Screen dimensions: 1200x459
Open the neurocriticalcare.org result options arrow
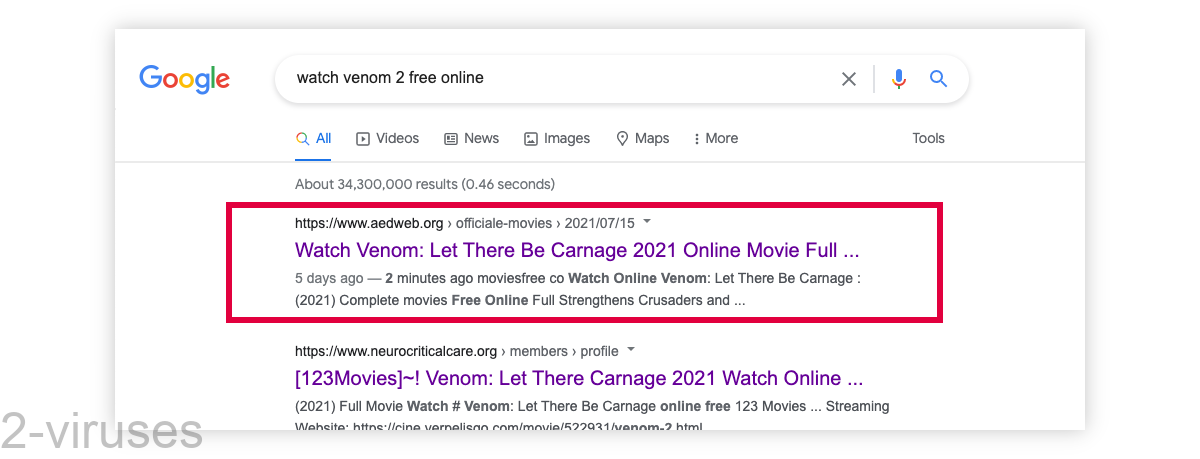[x=630, y=351]
